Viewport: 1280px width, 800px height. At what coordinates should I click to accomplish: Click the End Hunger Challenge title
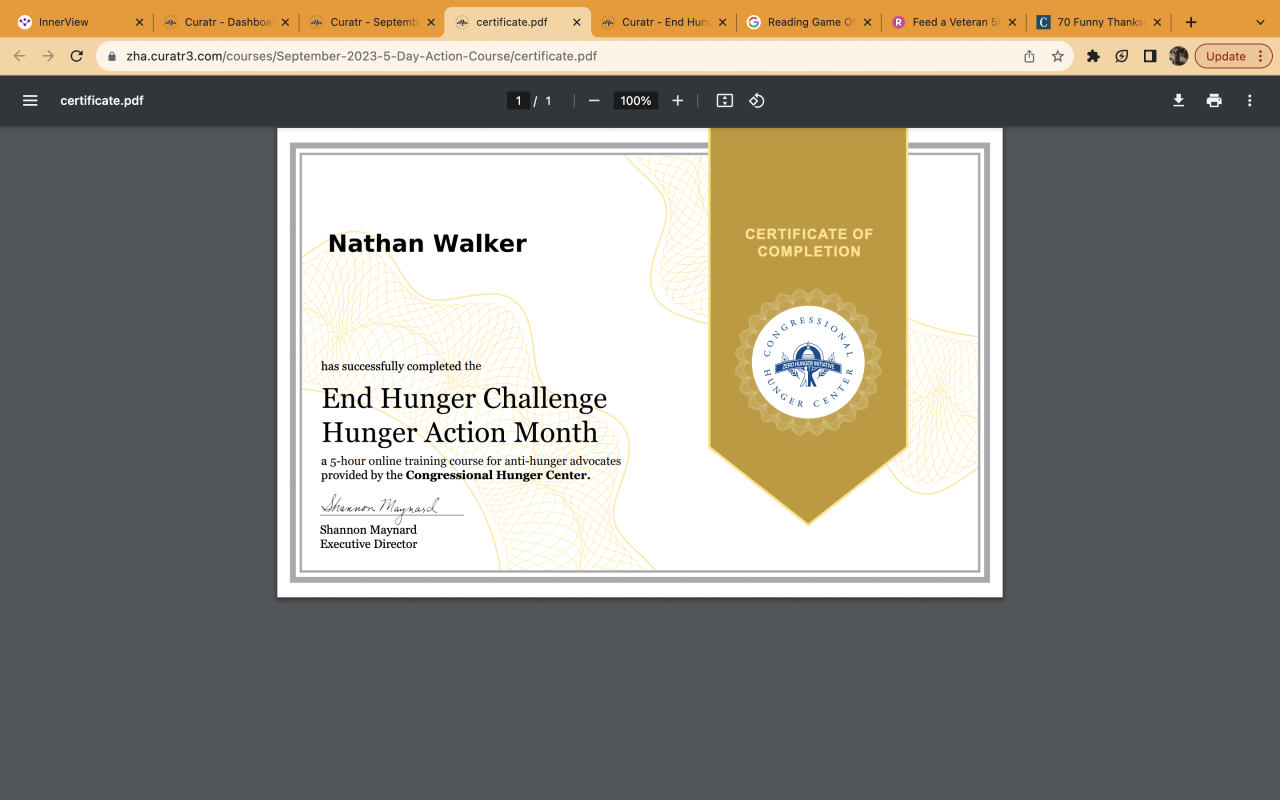(464, 398)
